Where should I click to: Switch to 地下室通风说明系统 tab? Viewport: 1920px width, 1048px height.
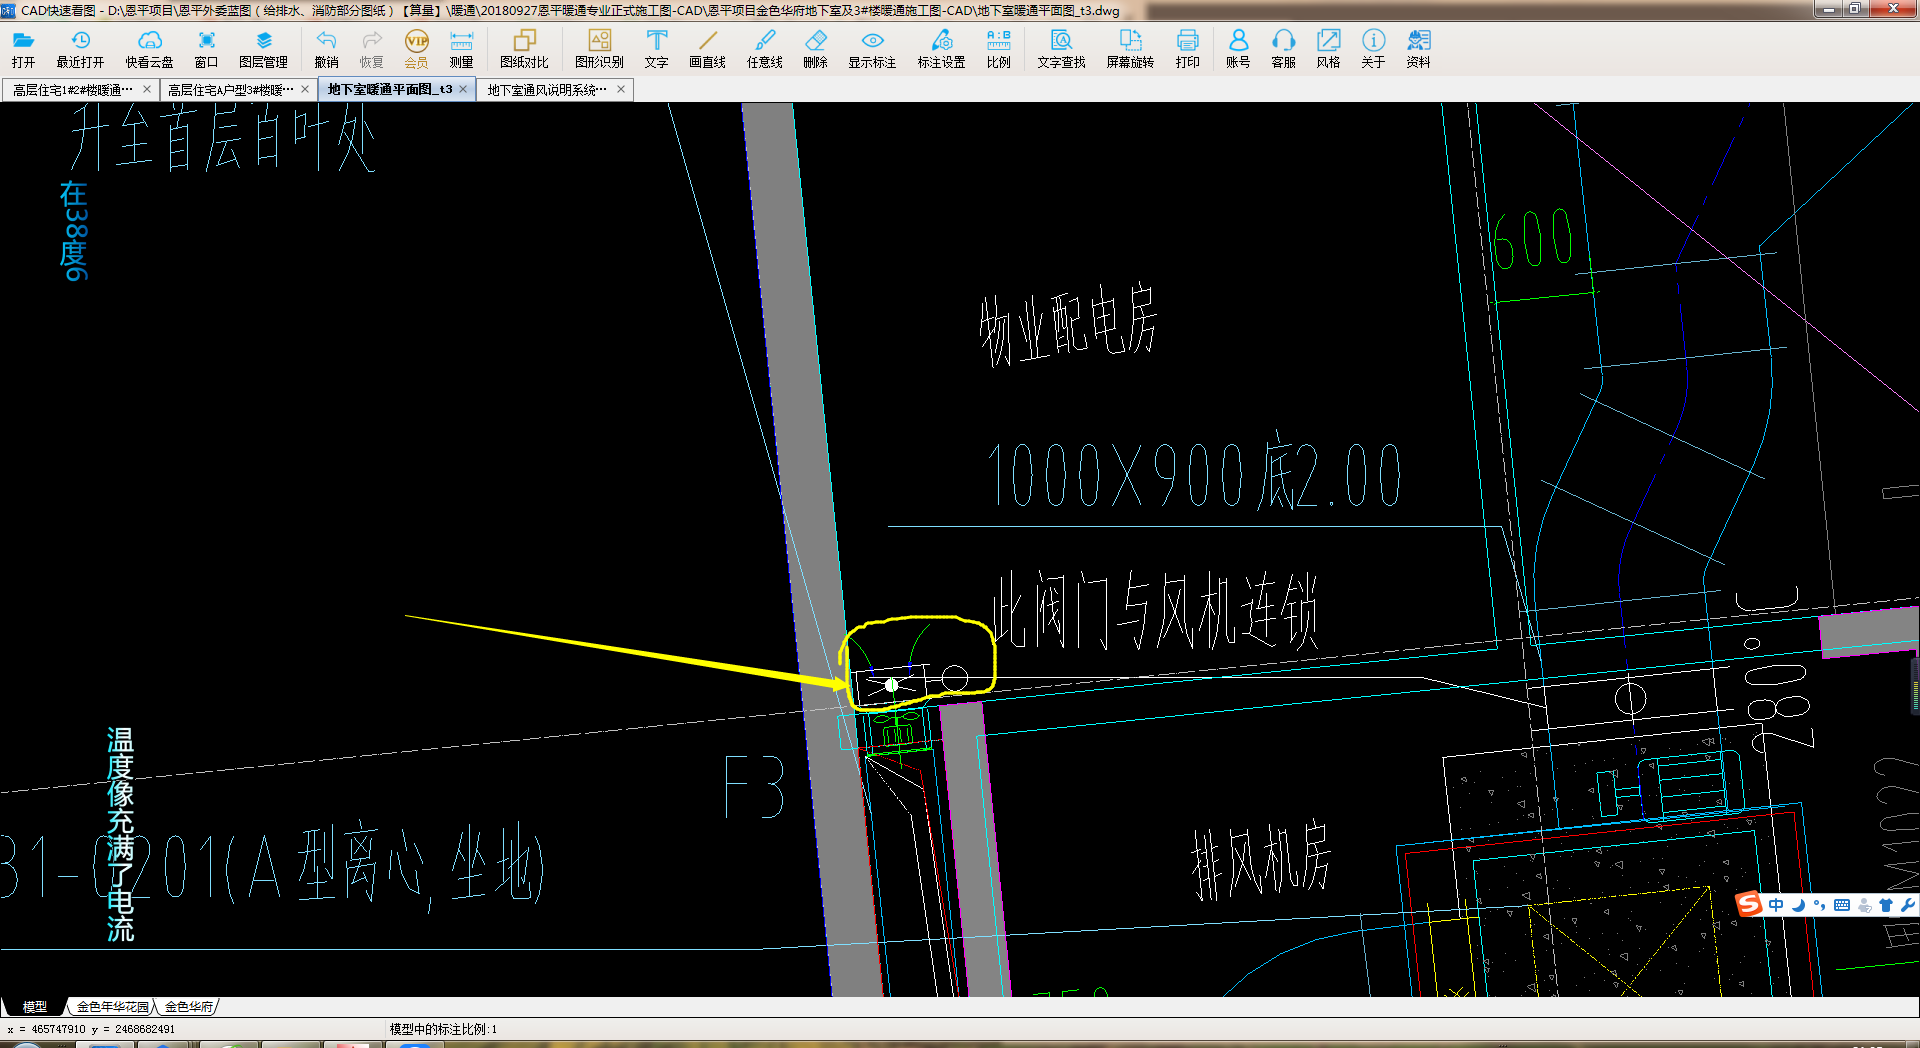(546, 90)
